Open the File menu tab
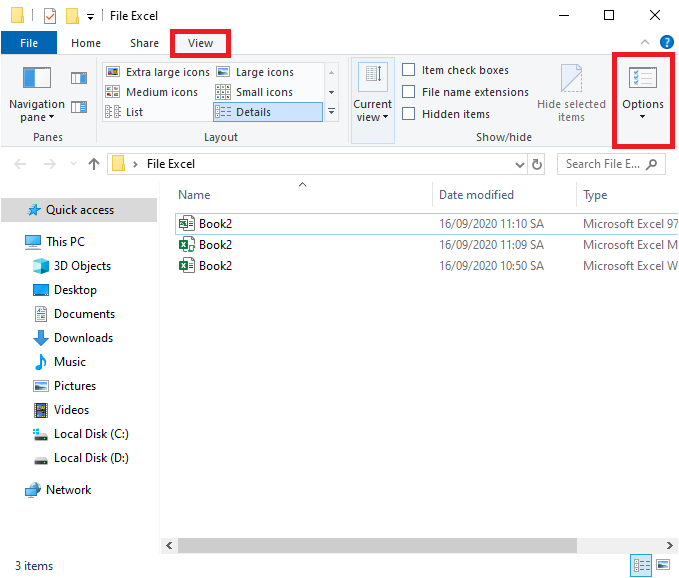 [x=29, y=43]
